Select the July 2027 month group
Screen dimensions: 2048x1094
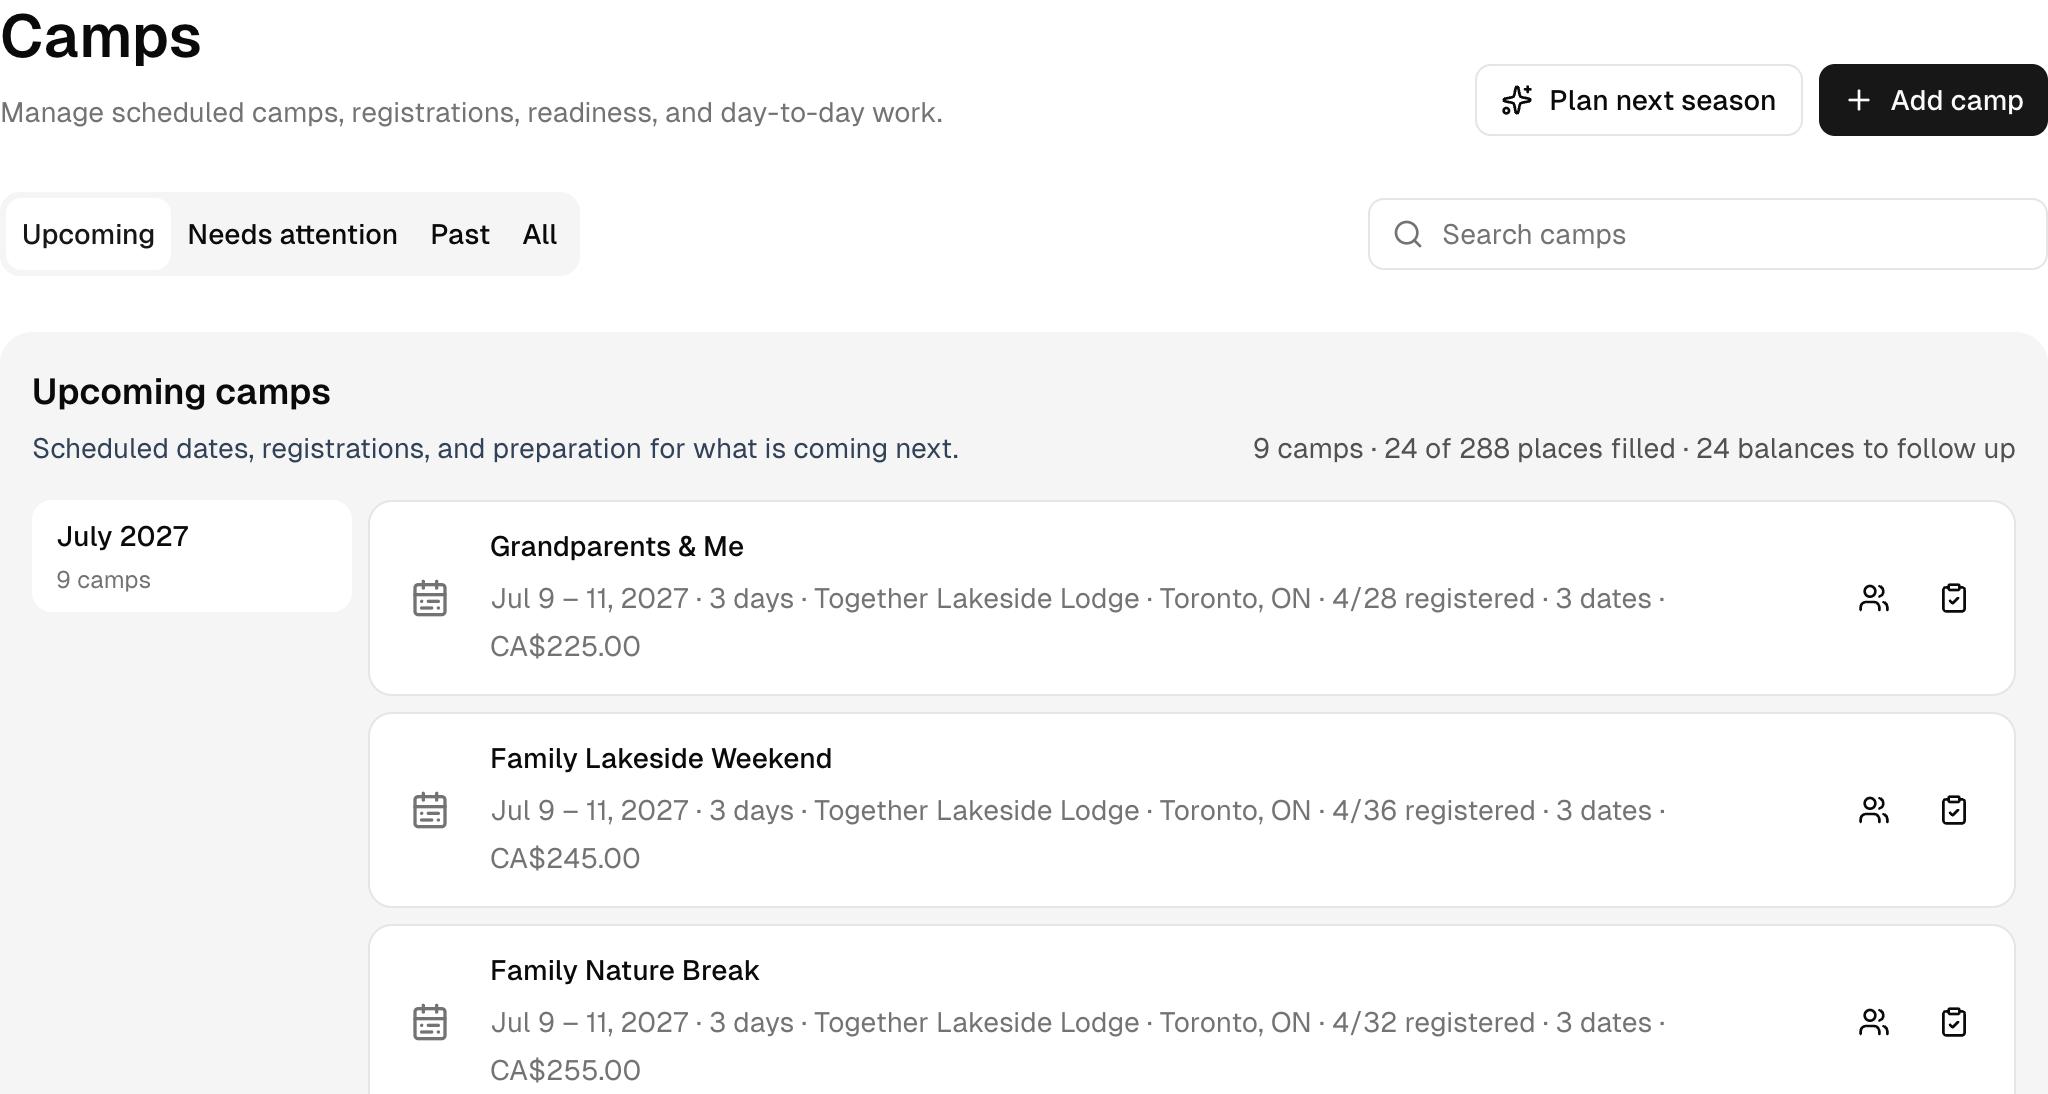pyautogui.click(x=192, y=556)
